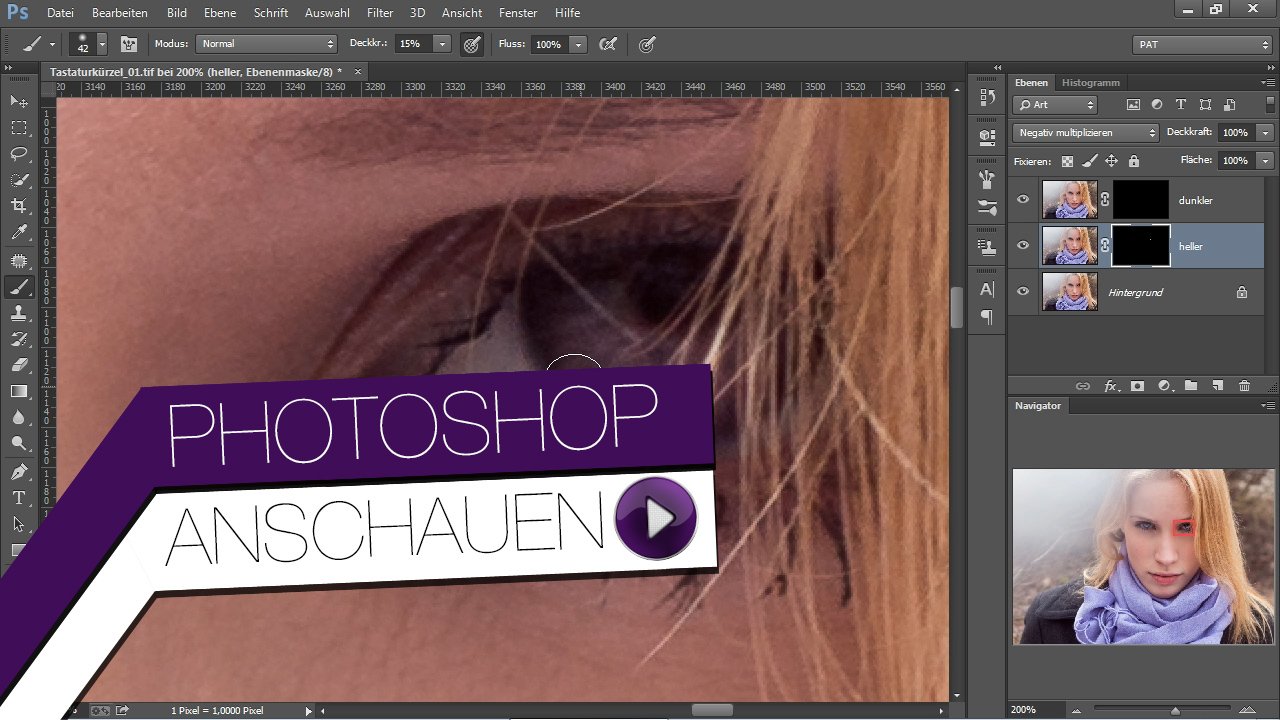Open the Clone Source panel icon
The width and height of the screenshot is (1280, 720).
pos(987,246)
